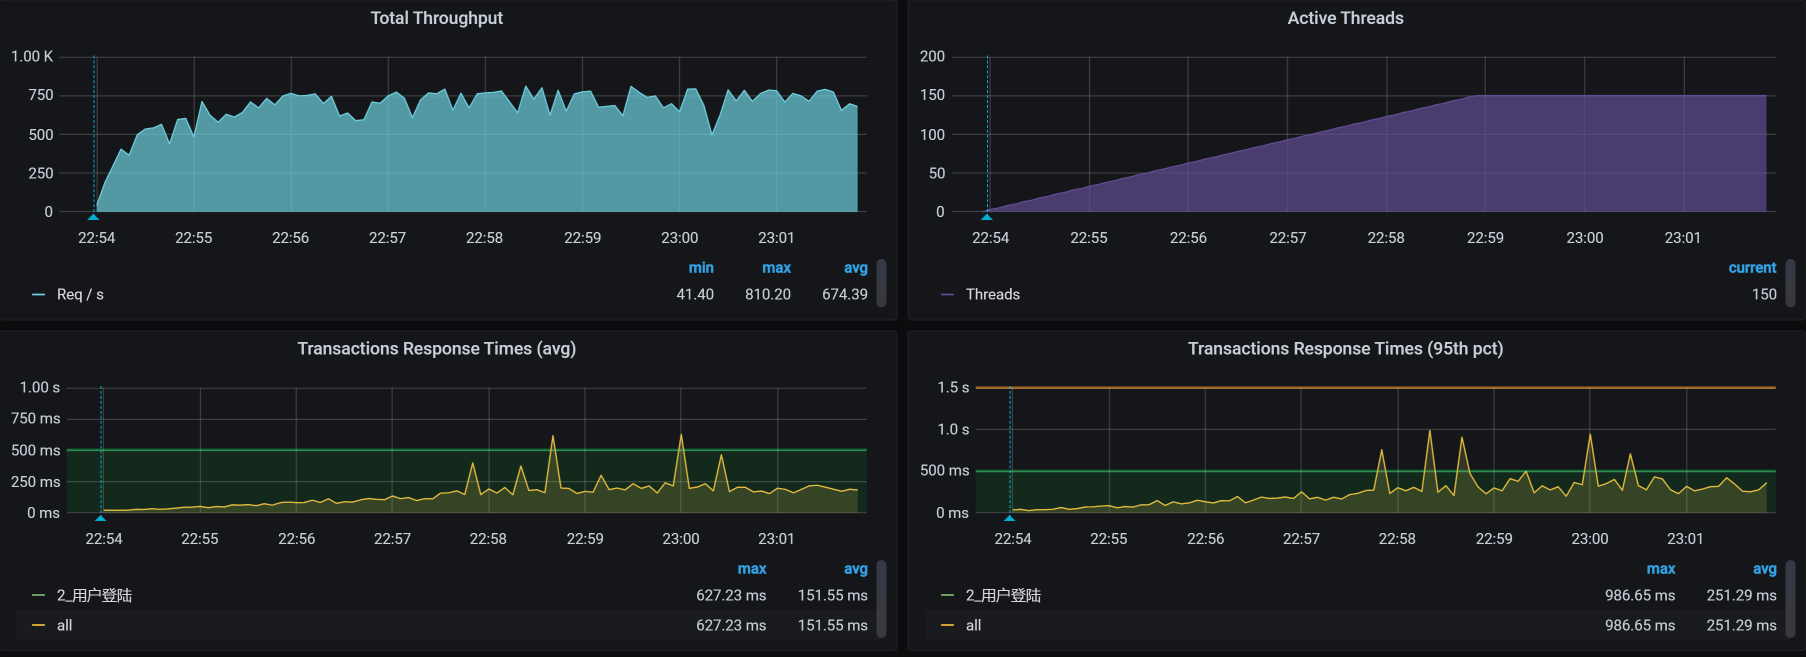Screen dimensions: 1806x657
Task: Click the annotation marker in the avg Response Times chart
Action: [101, 517]
